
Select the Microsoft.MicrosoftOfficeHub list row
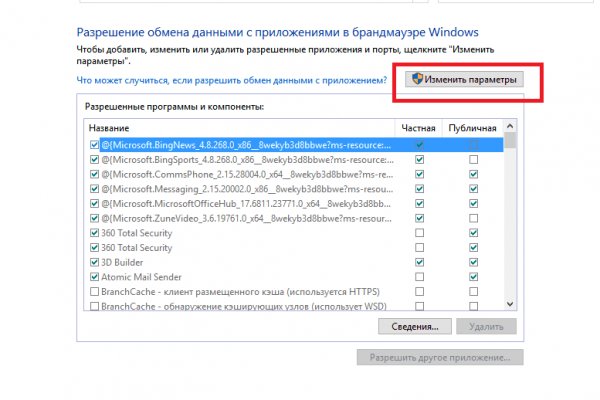(x=250, y=204)
